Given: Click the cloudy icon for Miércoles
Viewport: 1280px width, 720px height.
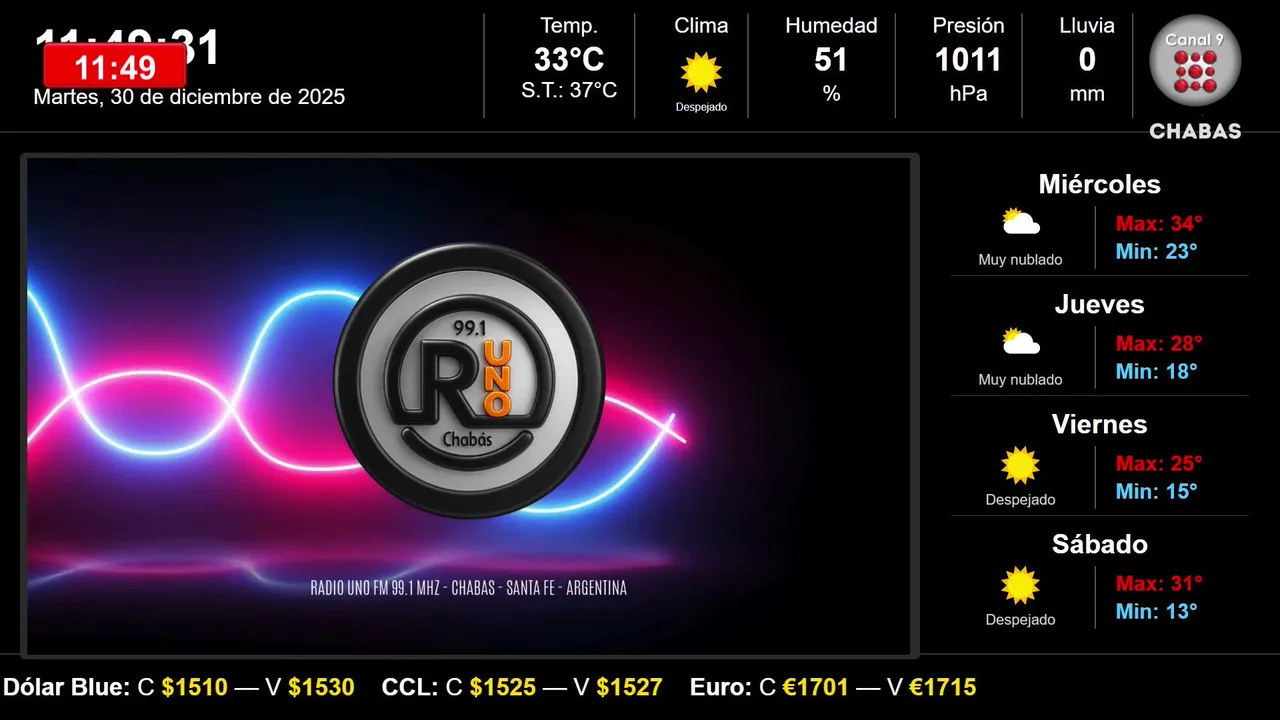Looking at the screenshot, I should 1021,222.
